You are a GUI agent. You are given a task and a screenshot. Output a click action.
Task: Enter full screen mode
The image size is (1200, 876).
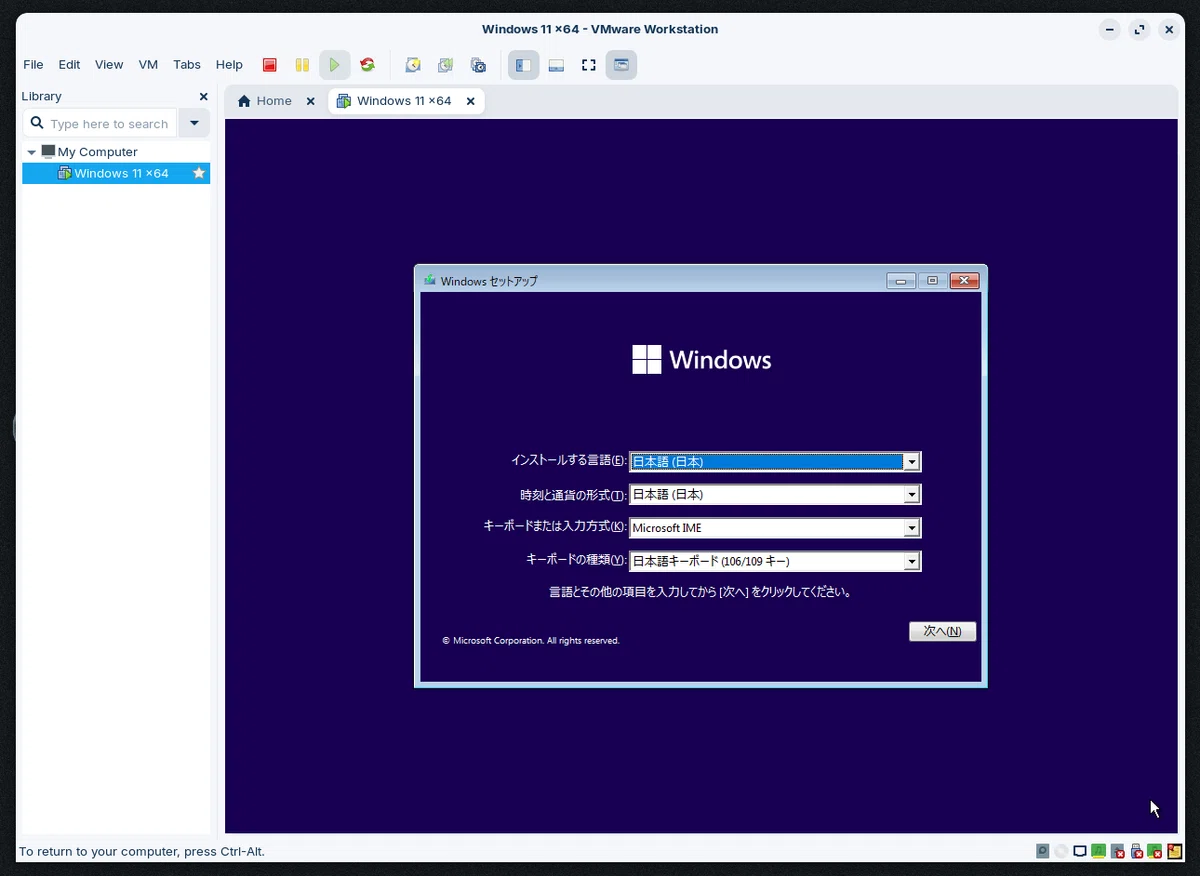[x=589, y=65]
